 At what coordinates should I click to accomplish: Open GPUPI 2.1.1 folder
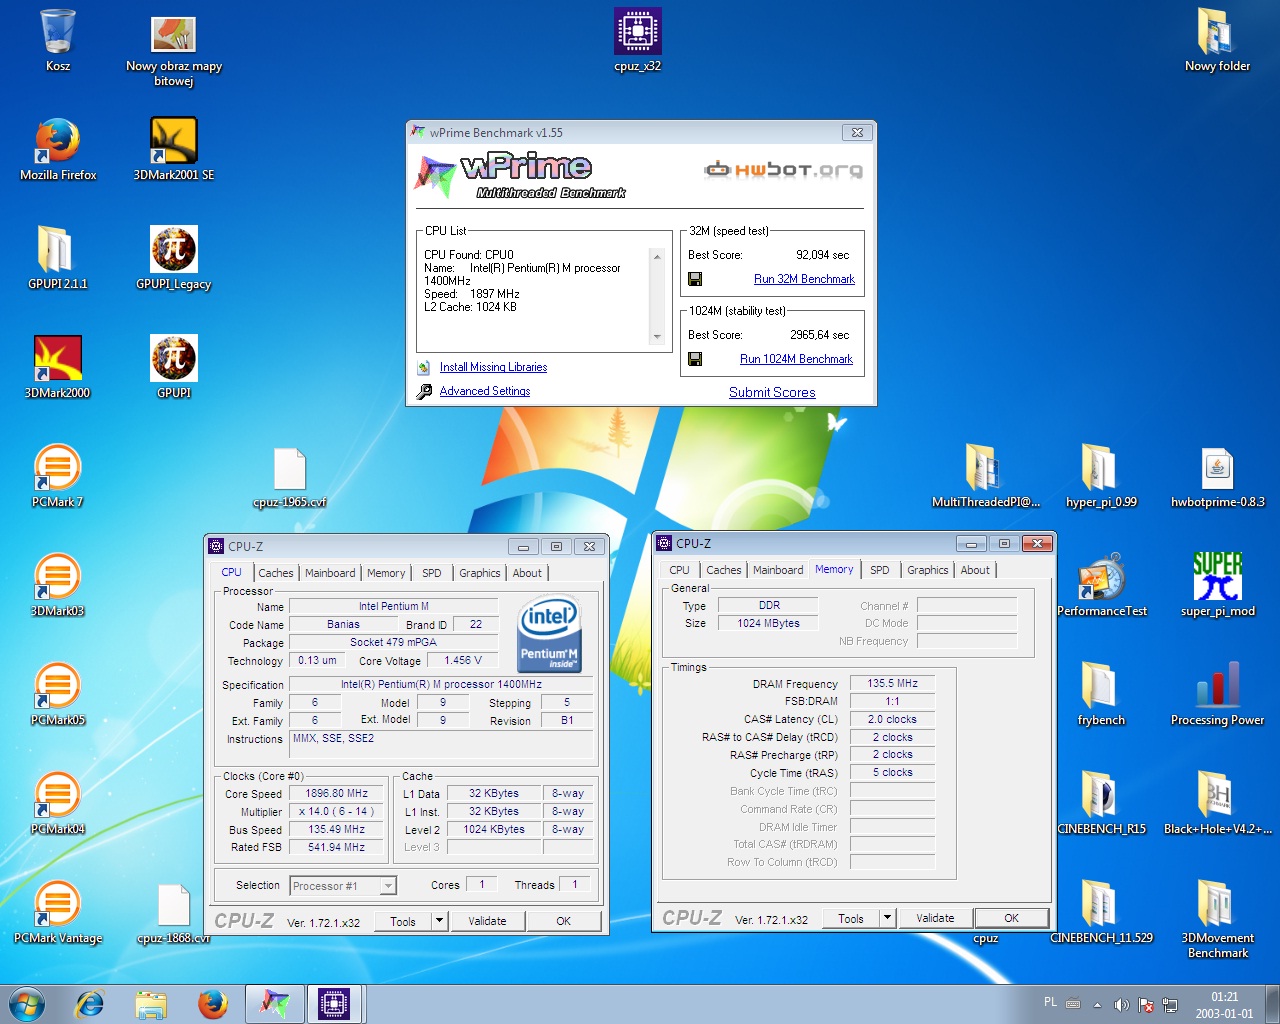[x=58, y=259]
